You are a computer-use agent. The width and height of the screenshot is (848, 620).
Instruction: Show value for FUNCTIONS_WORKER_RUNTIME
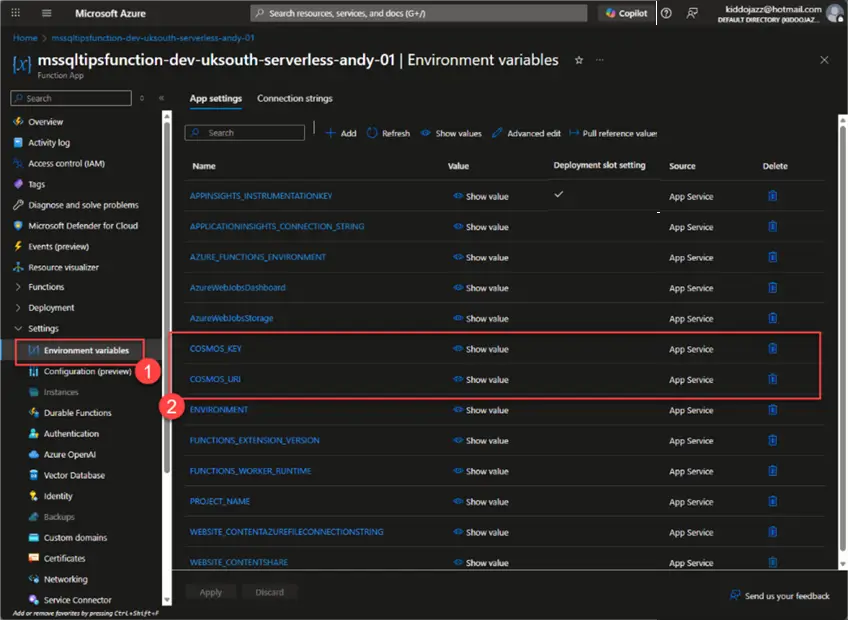pos(481,471)
